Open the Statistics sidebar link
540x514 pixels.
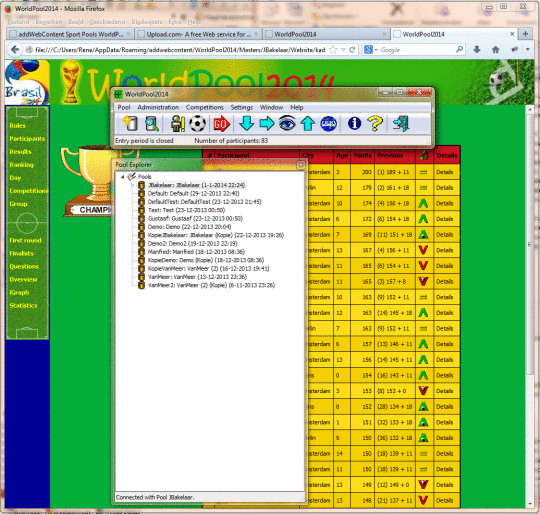point(23,306)
